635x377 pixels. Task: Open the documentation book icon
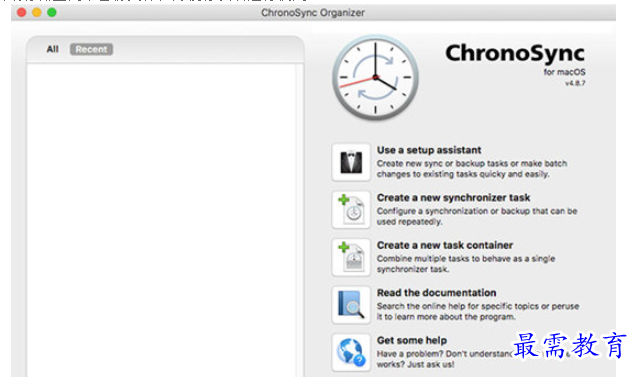pyautogui.click(x=351, y=305)
